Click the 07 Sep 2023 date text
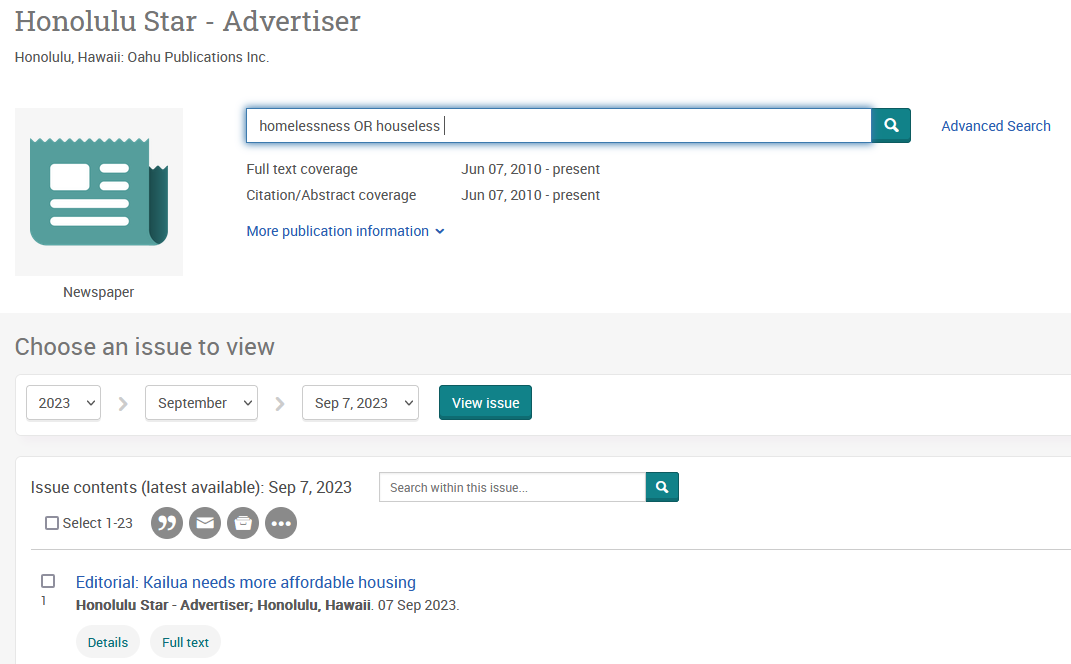1071x664 pixels. click(418, 605)
